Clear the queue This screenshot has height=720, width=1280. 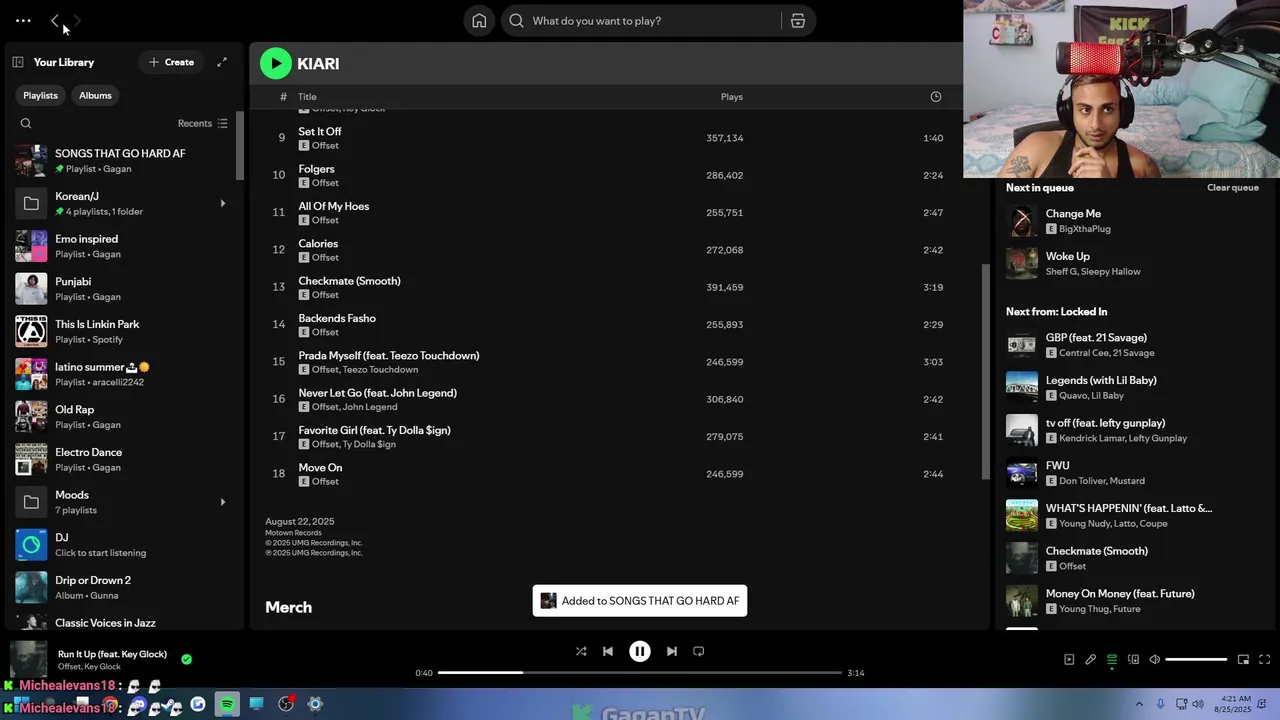[x=1232, y=188]
